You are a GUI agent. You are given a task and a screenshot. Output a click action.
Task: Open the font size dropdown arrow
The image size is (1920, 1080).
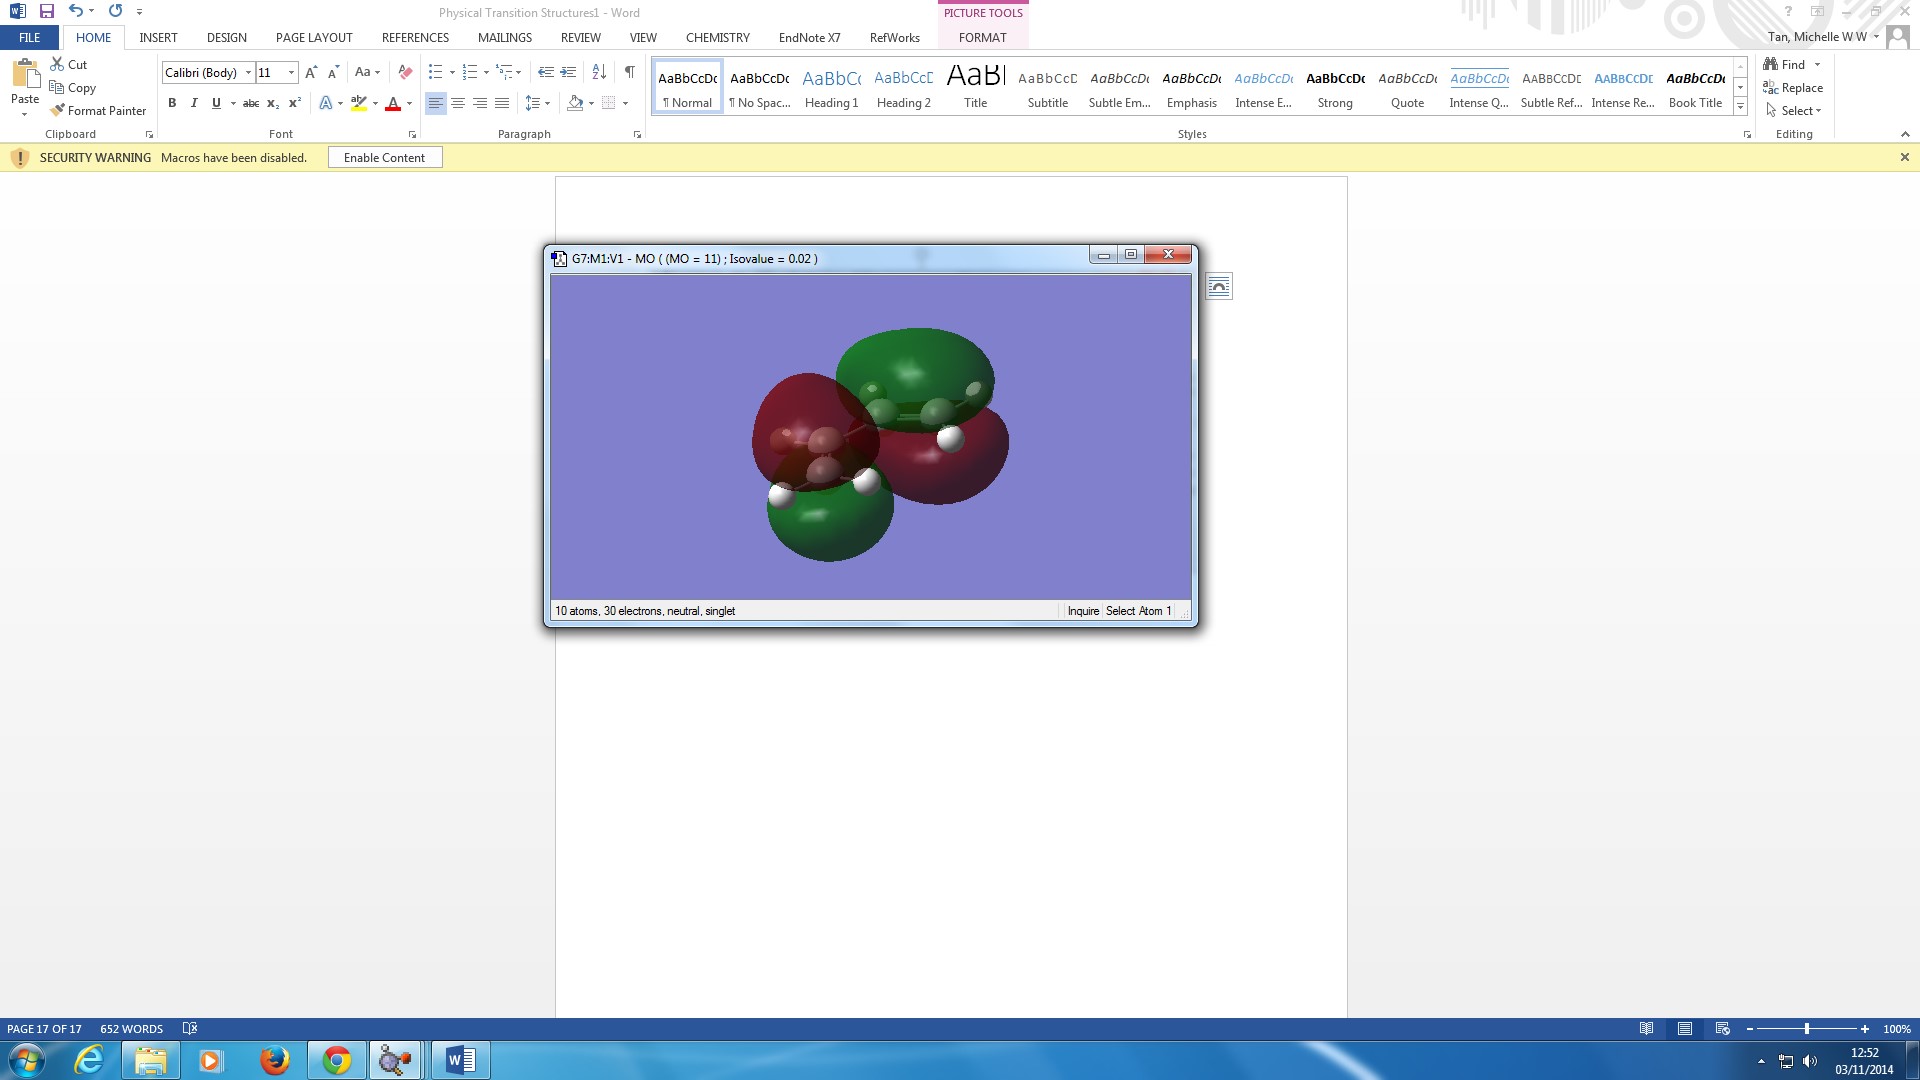coord(291,72)
